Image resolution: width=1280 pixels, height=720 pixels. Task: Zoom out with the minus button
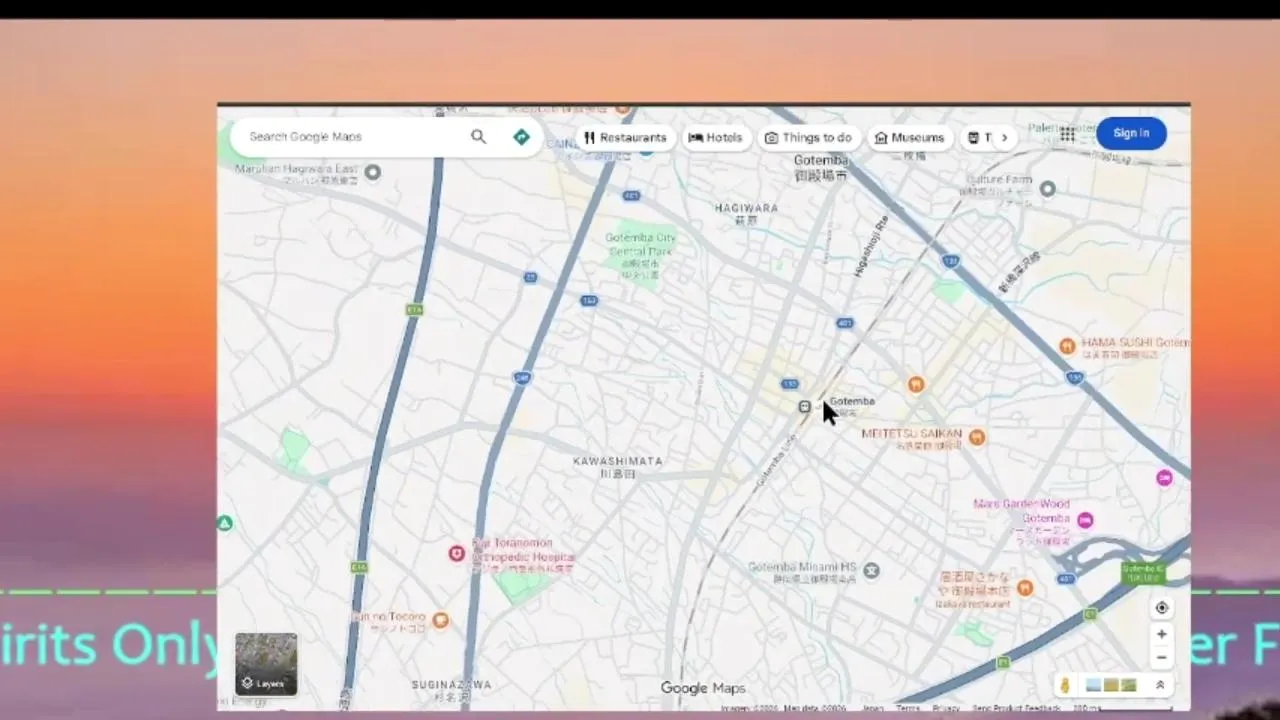(1161, 658)
